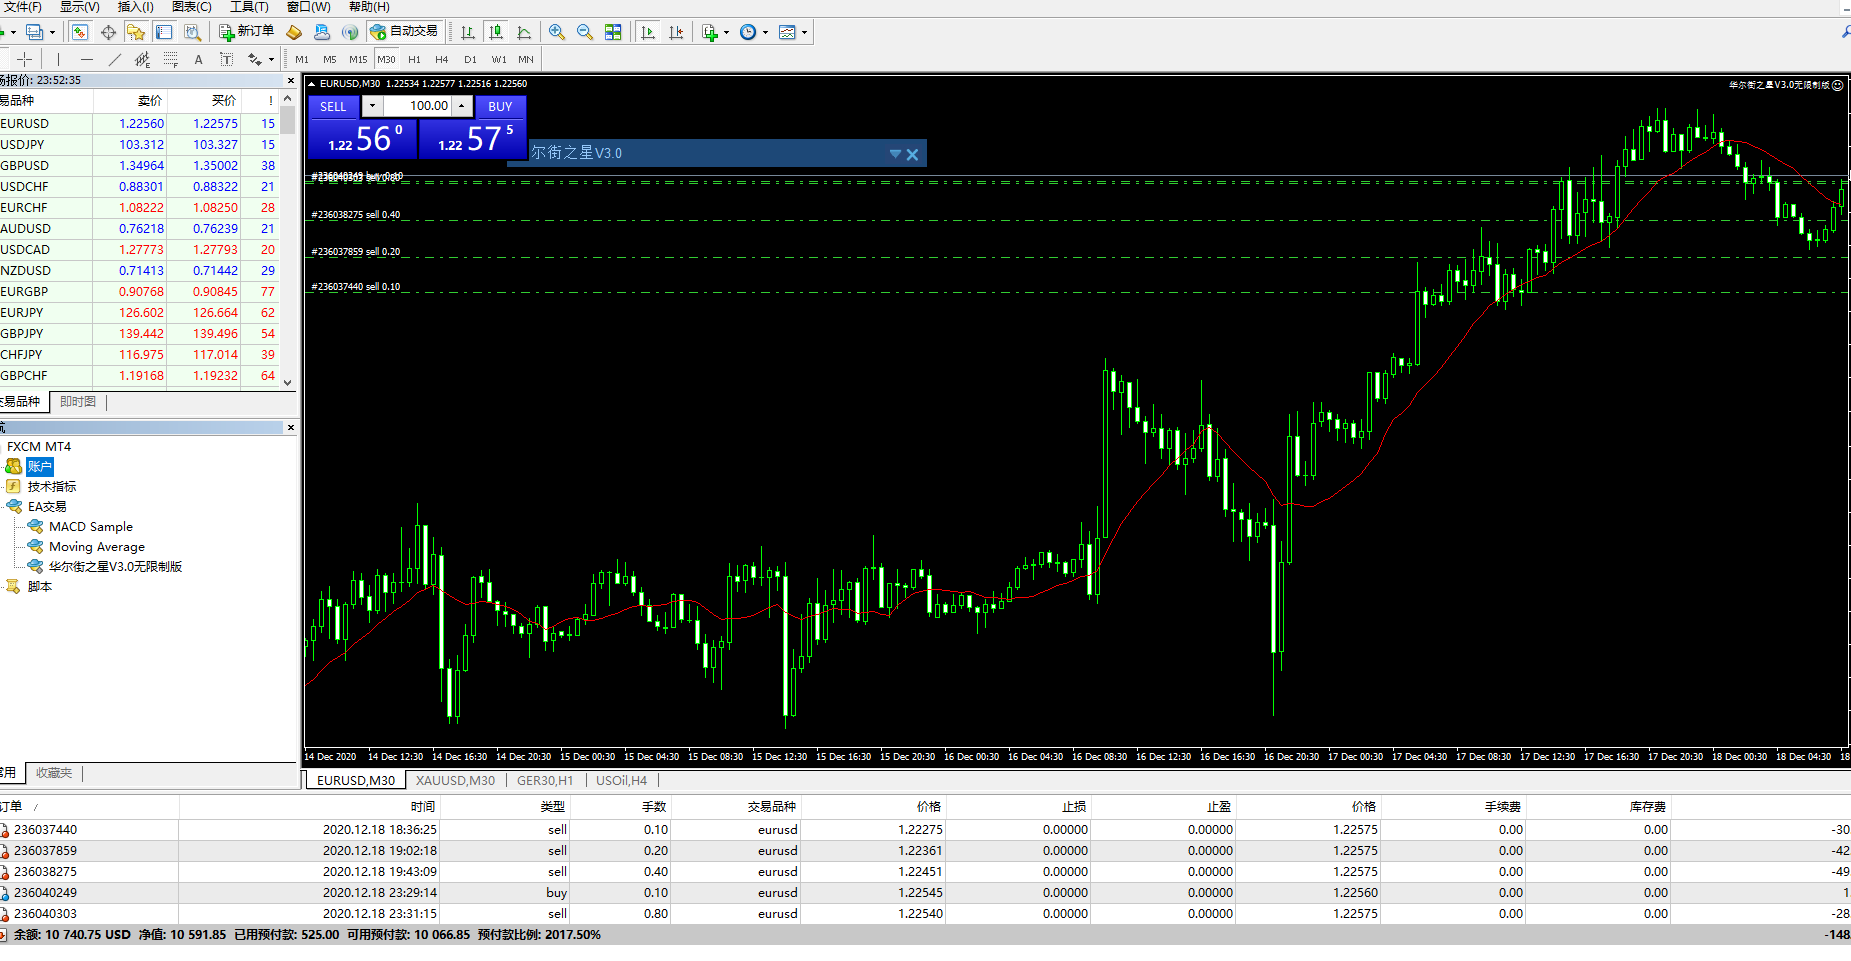Click the New Order (新订单) toolbar button
1851x961 pixels.
pyautogui.click(x=246, y=32)
